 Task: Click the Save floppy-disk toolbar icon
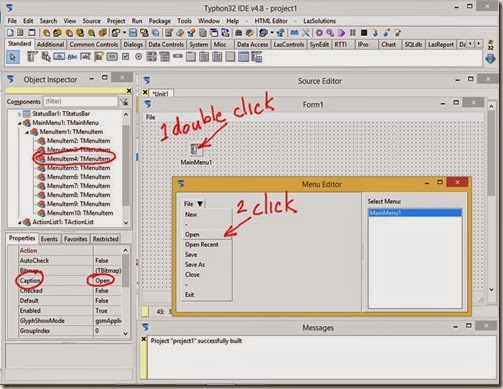click(133, 33)
